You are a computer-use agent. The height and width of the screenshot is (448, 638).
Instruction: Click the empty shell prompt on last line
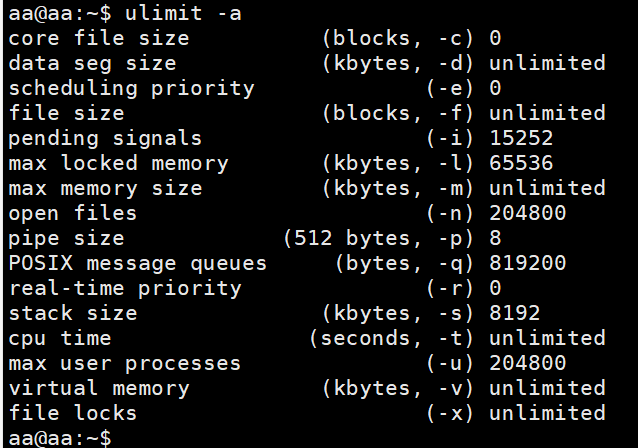click(x=60, y=438)
